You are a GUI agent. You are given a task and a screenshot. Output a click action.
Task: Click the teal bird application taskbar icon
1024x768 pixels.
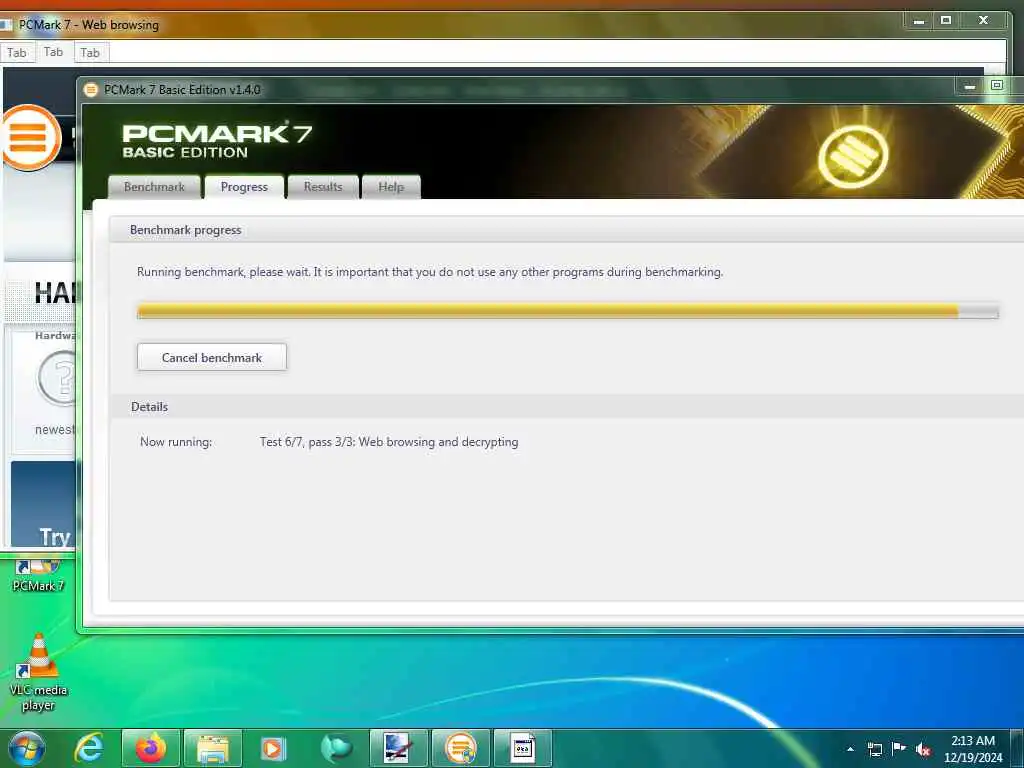point(336,748)
